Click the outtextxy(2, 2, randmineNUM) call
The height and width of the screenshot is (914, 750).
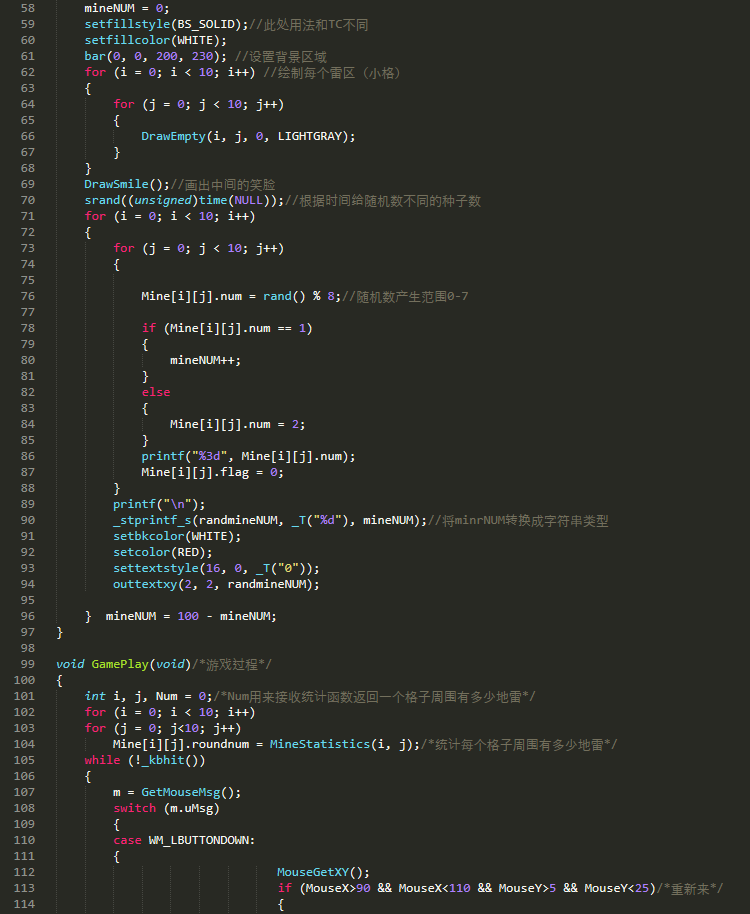(x=216, y=584)
